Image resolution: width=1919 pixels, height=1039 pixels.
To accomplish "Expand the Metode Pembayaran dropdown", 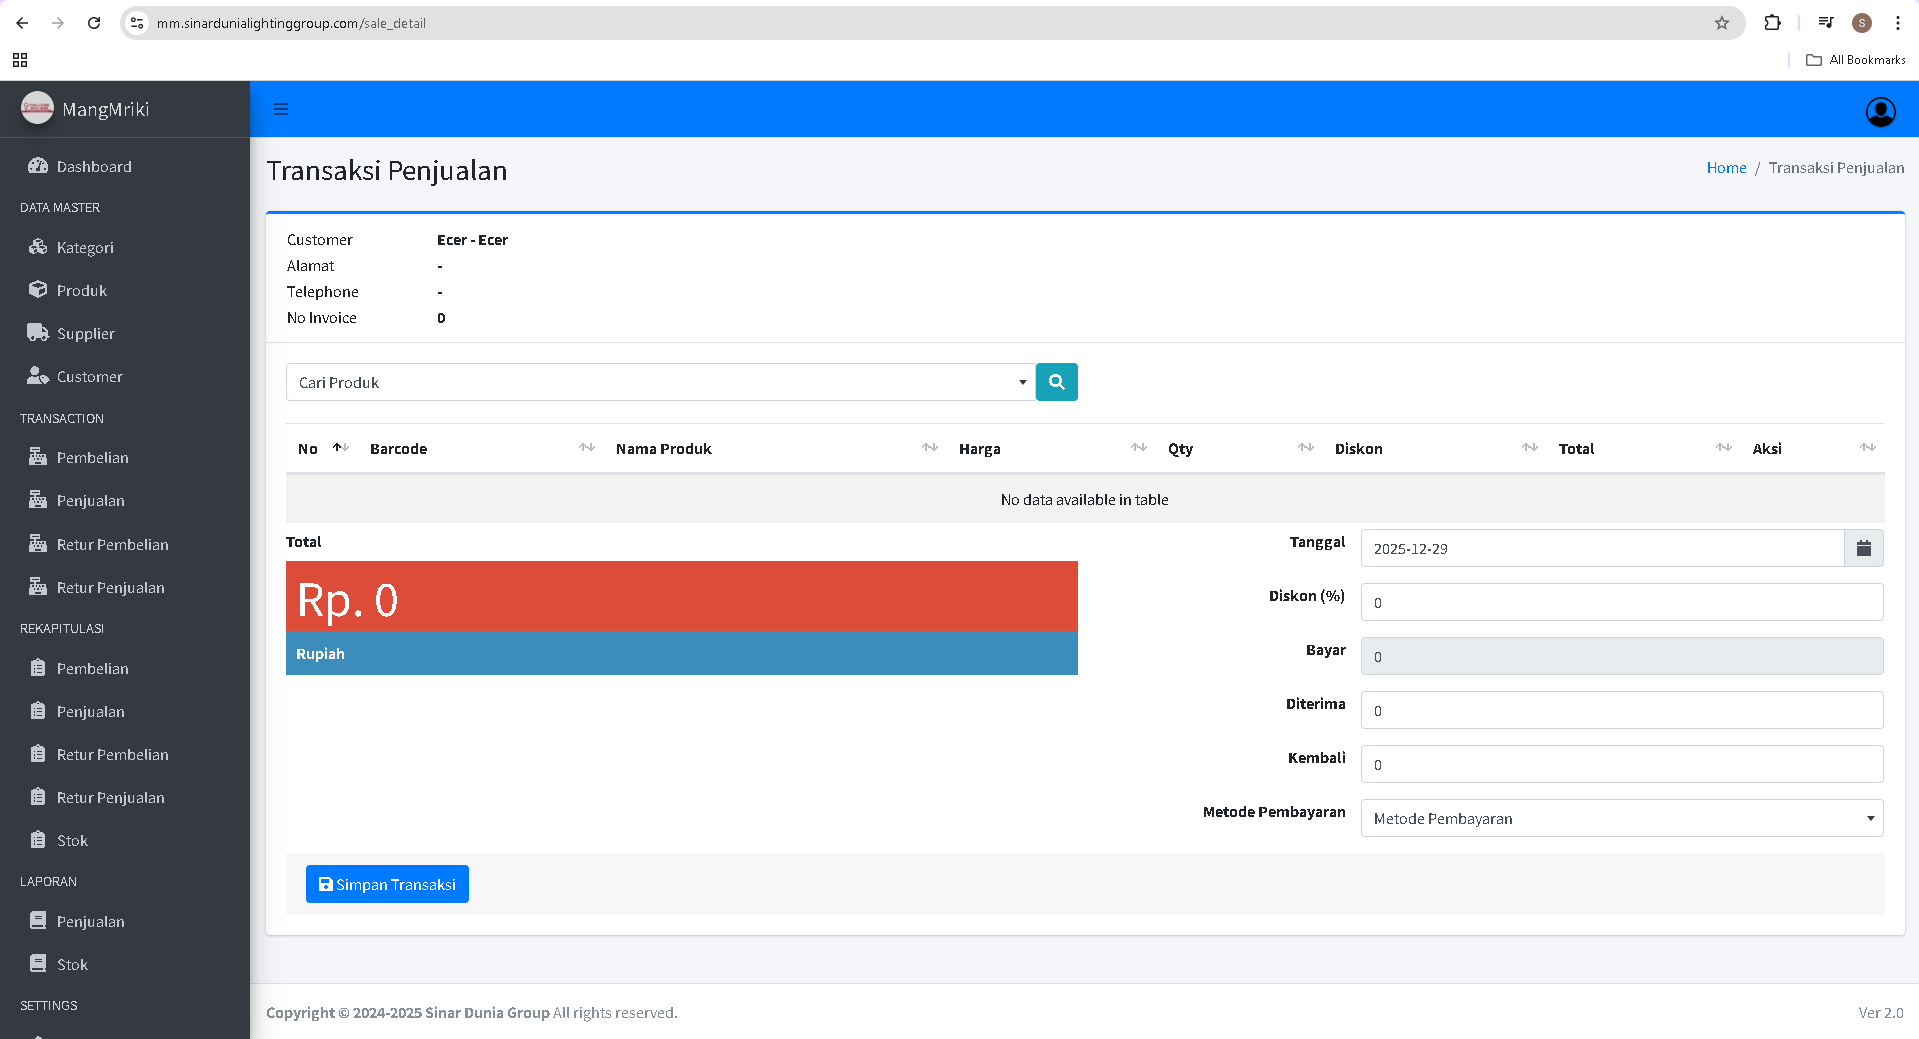I will pyautogui.click(x=1622, y=818).
